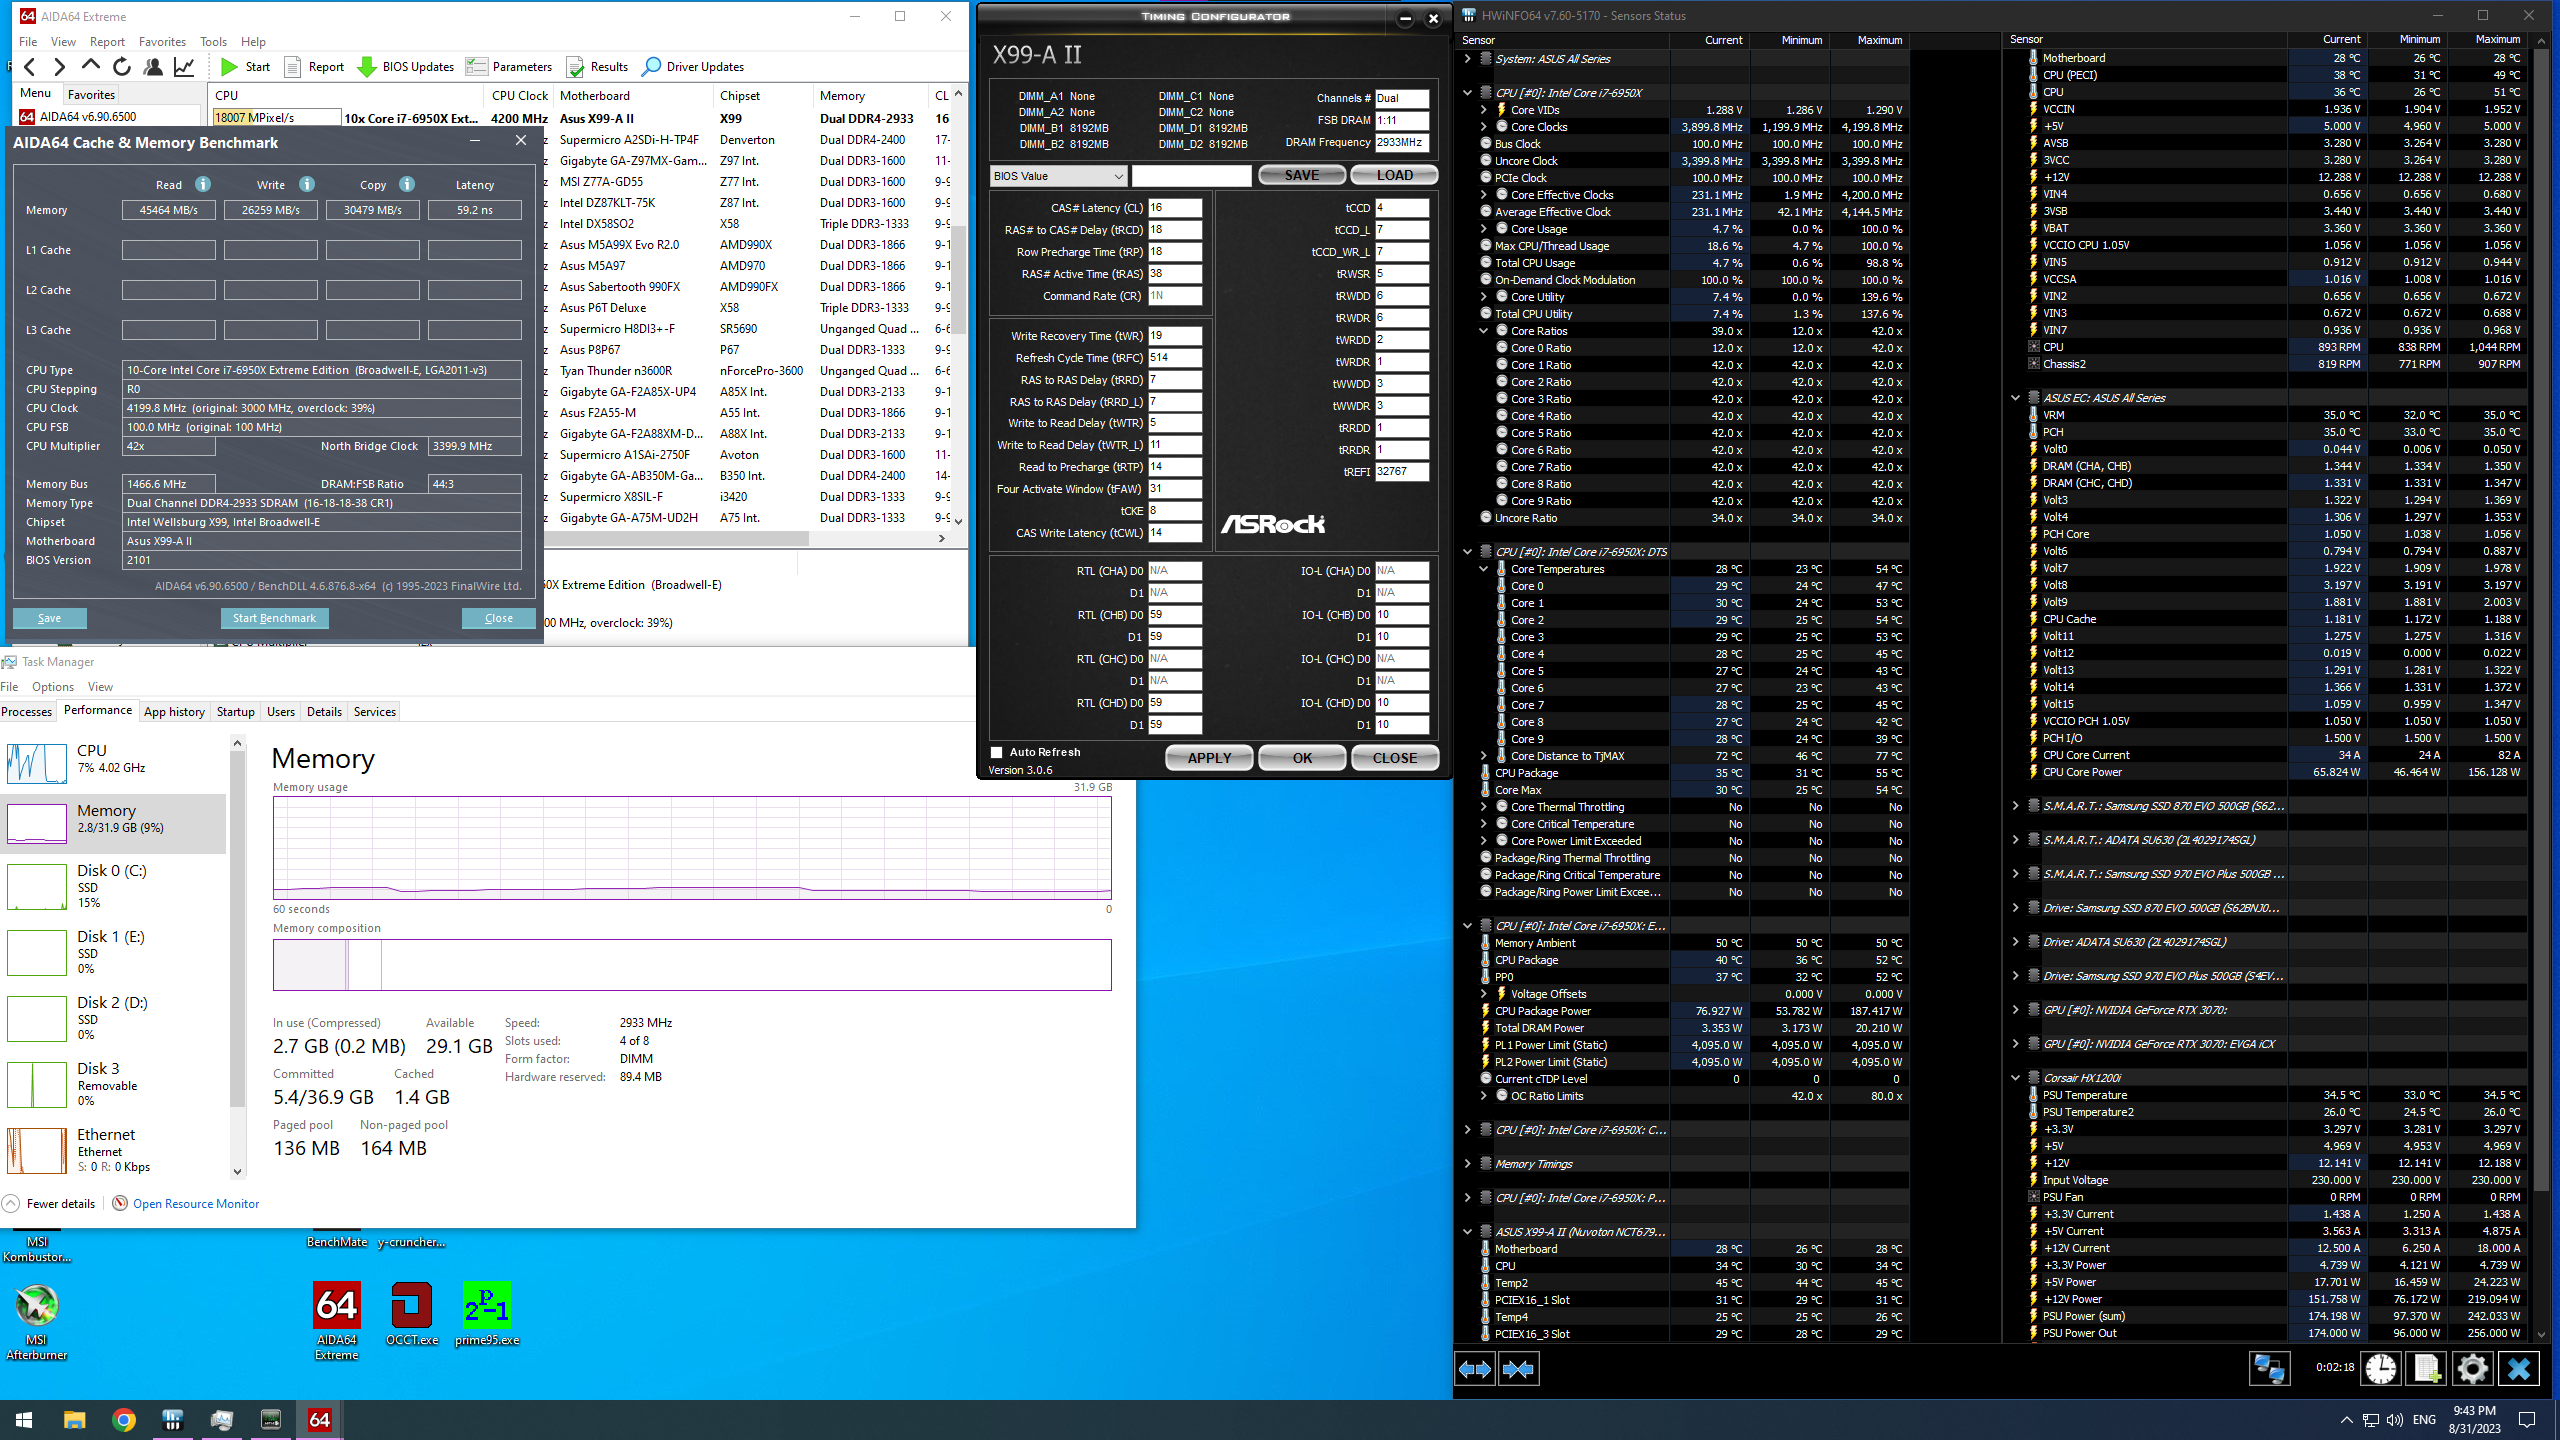Screen dimensions: 2560x1440
Task: Click the Open Resource Monitor link
Action: click(x=196, y=1204)
